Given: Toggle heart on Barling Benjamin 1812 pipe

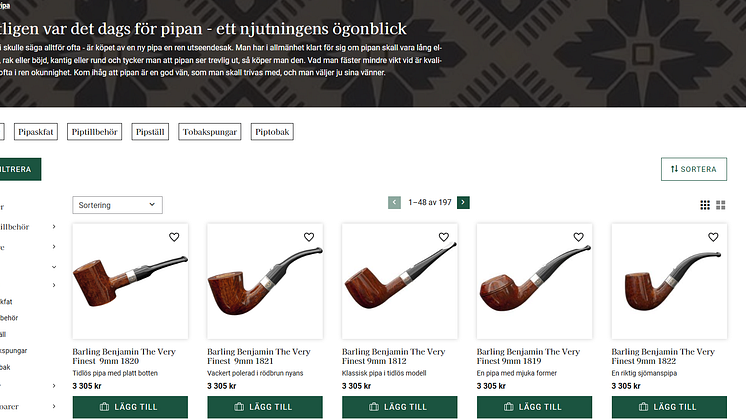Looking at the screenshot, I should pos(443,237).
